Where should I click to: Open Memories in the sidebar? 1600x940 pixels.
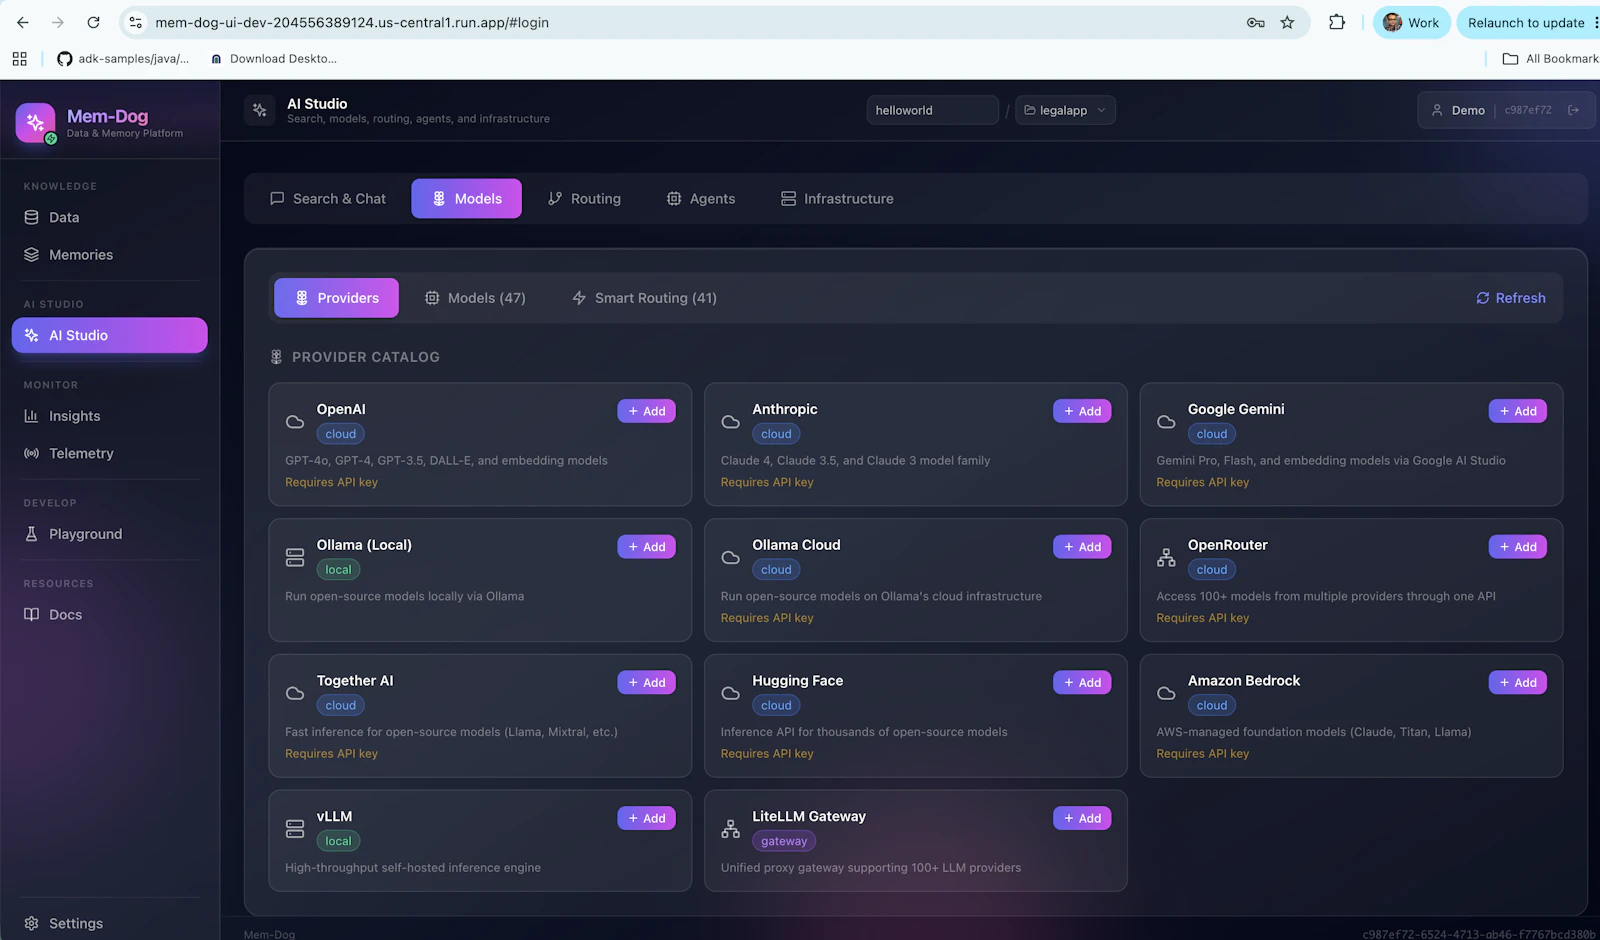point(110,255)
